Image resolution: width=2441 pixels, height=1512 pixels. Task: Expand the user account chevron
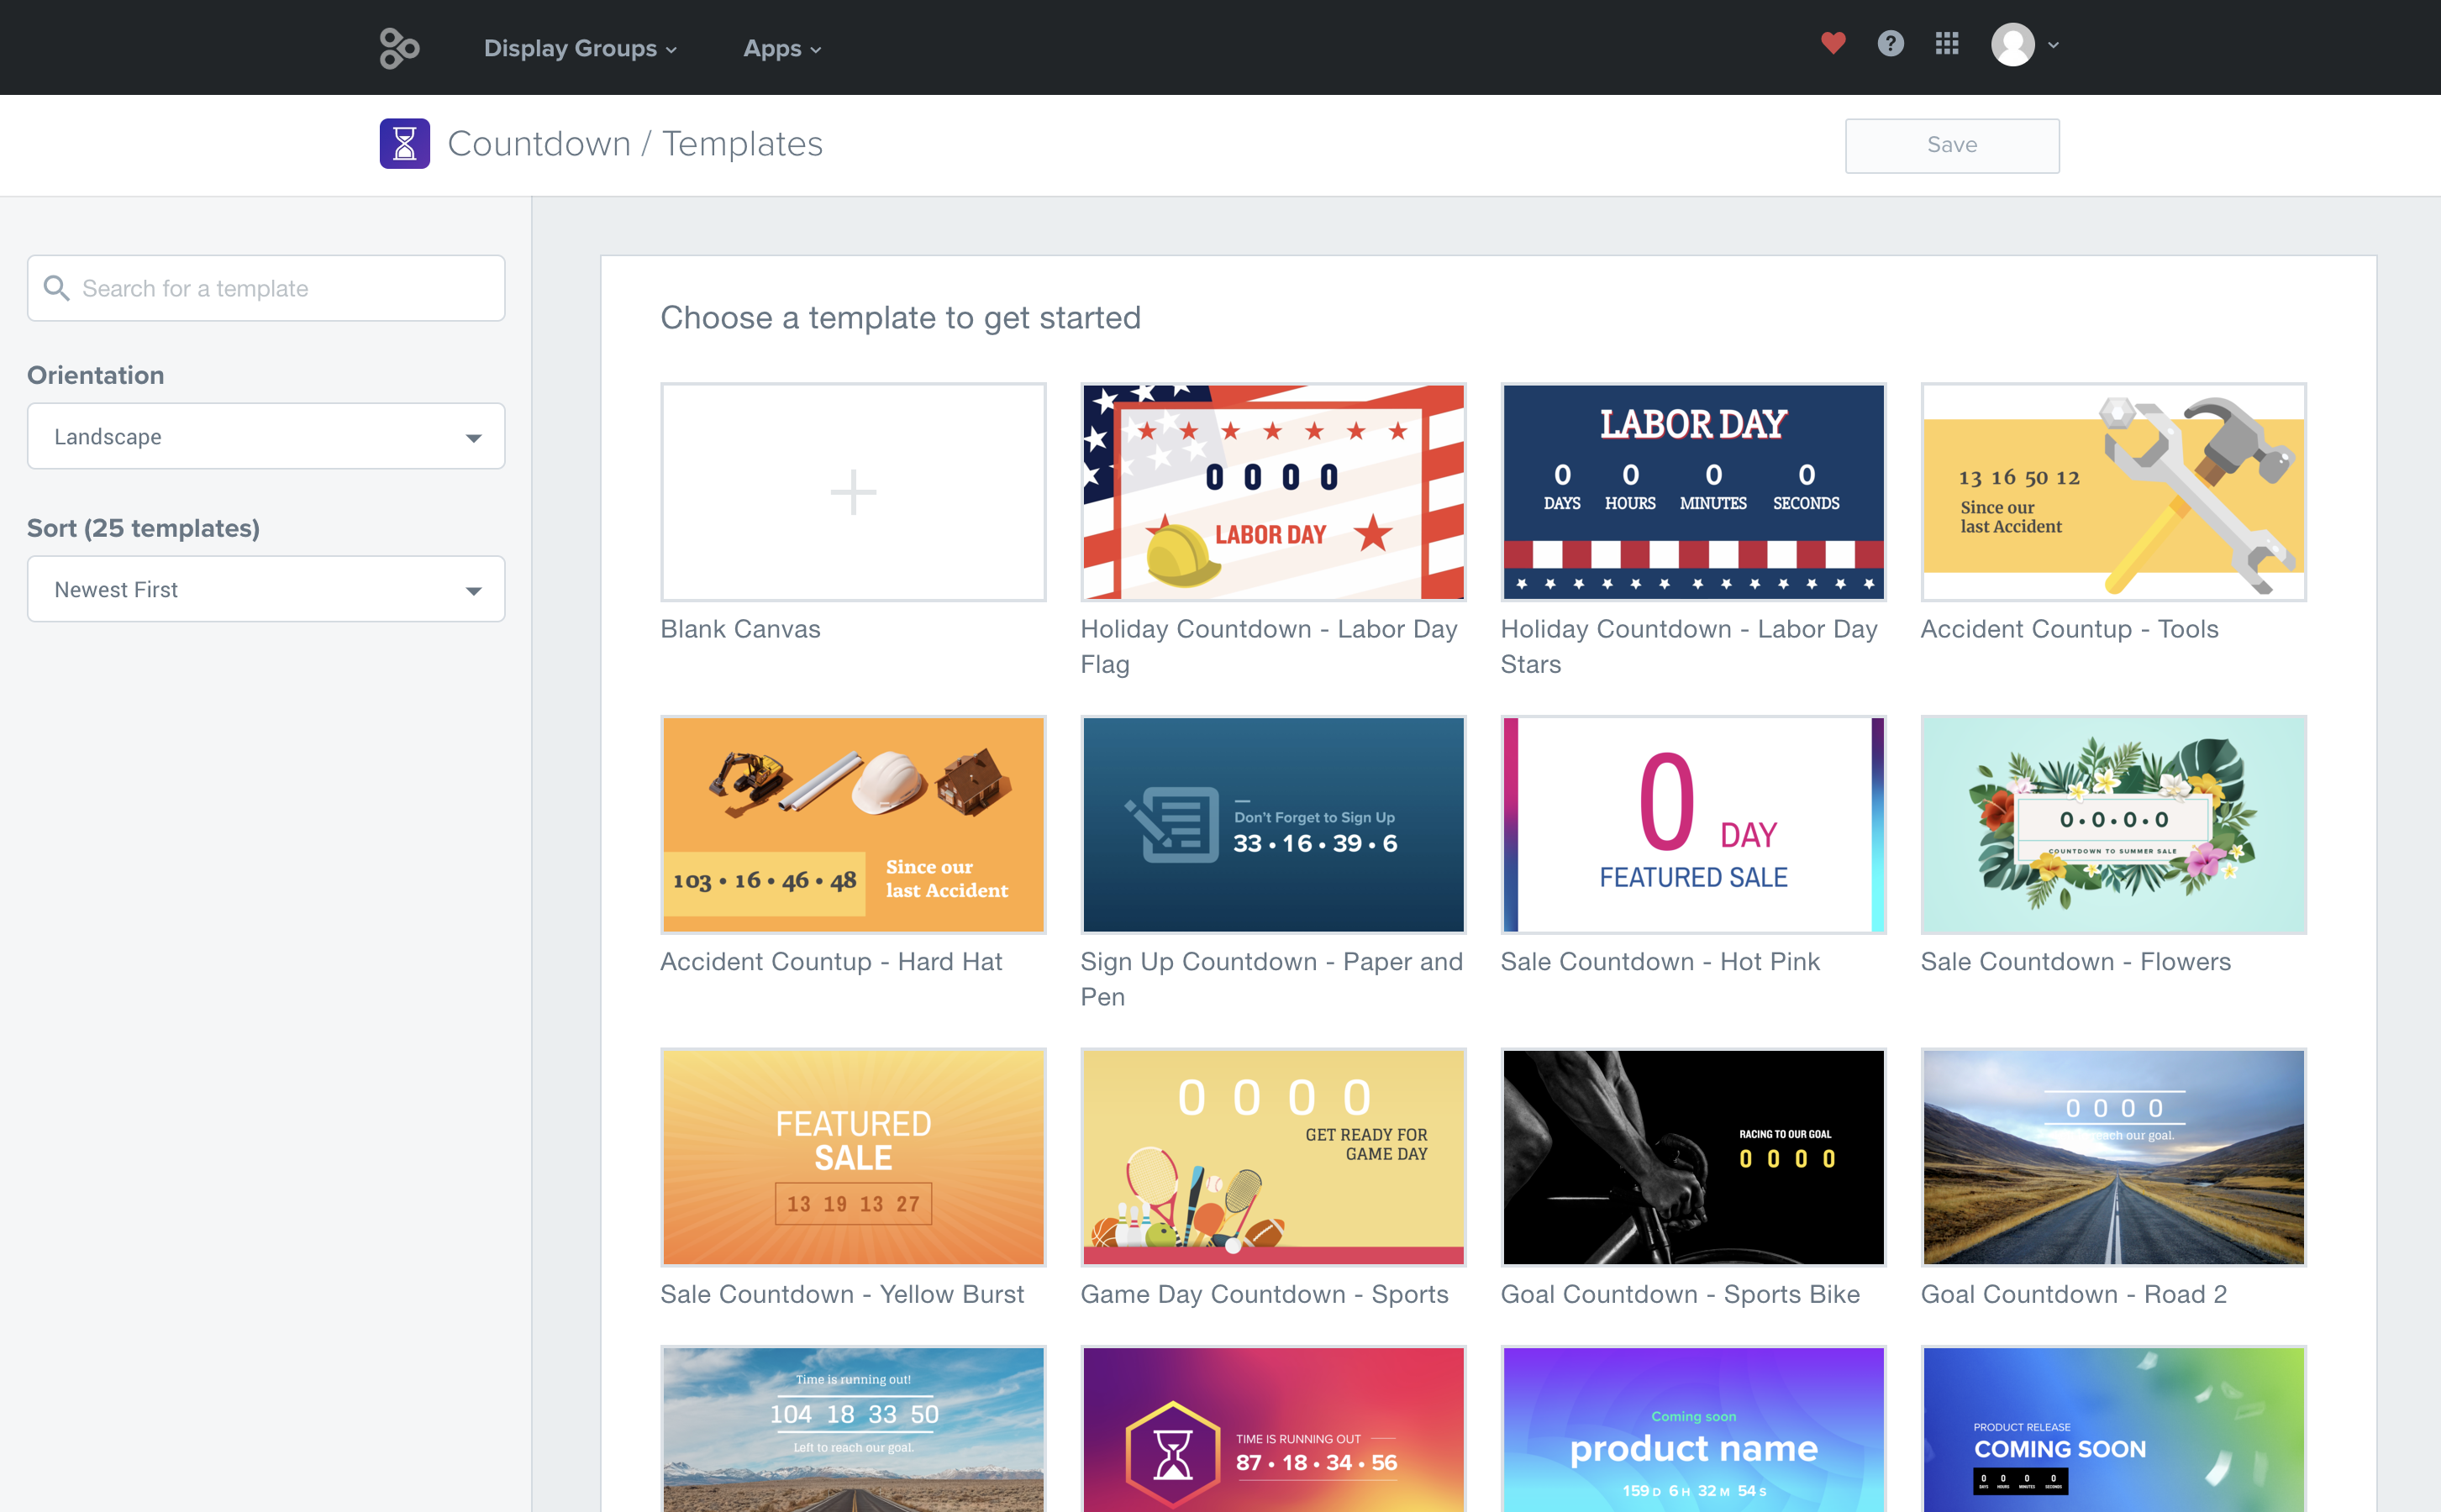(2054, 46)
